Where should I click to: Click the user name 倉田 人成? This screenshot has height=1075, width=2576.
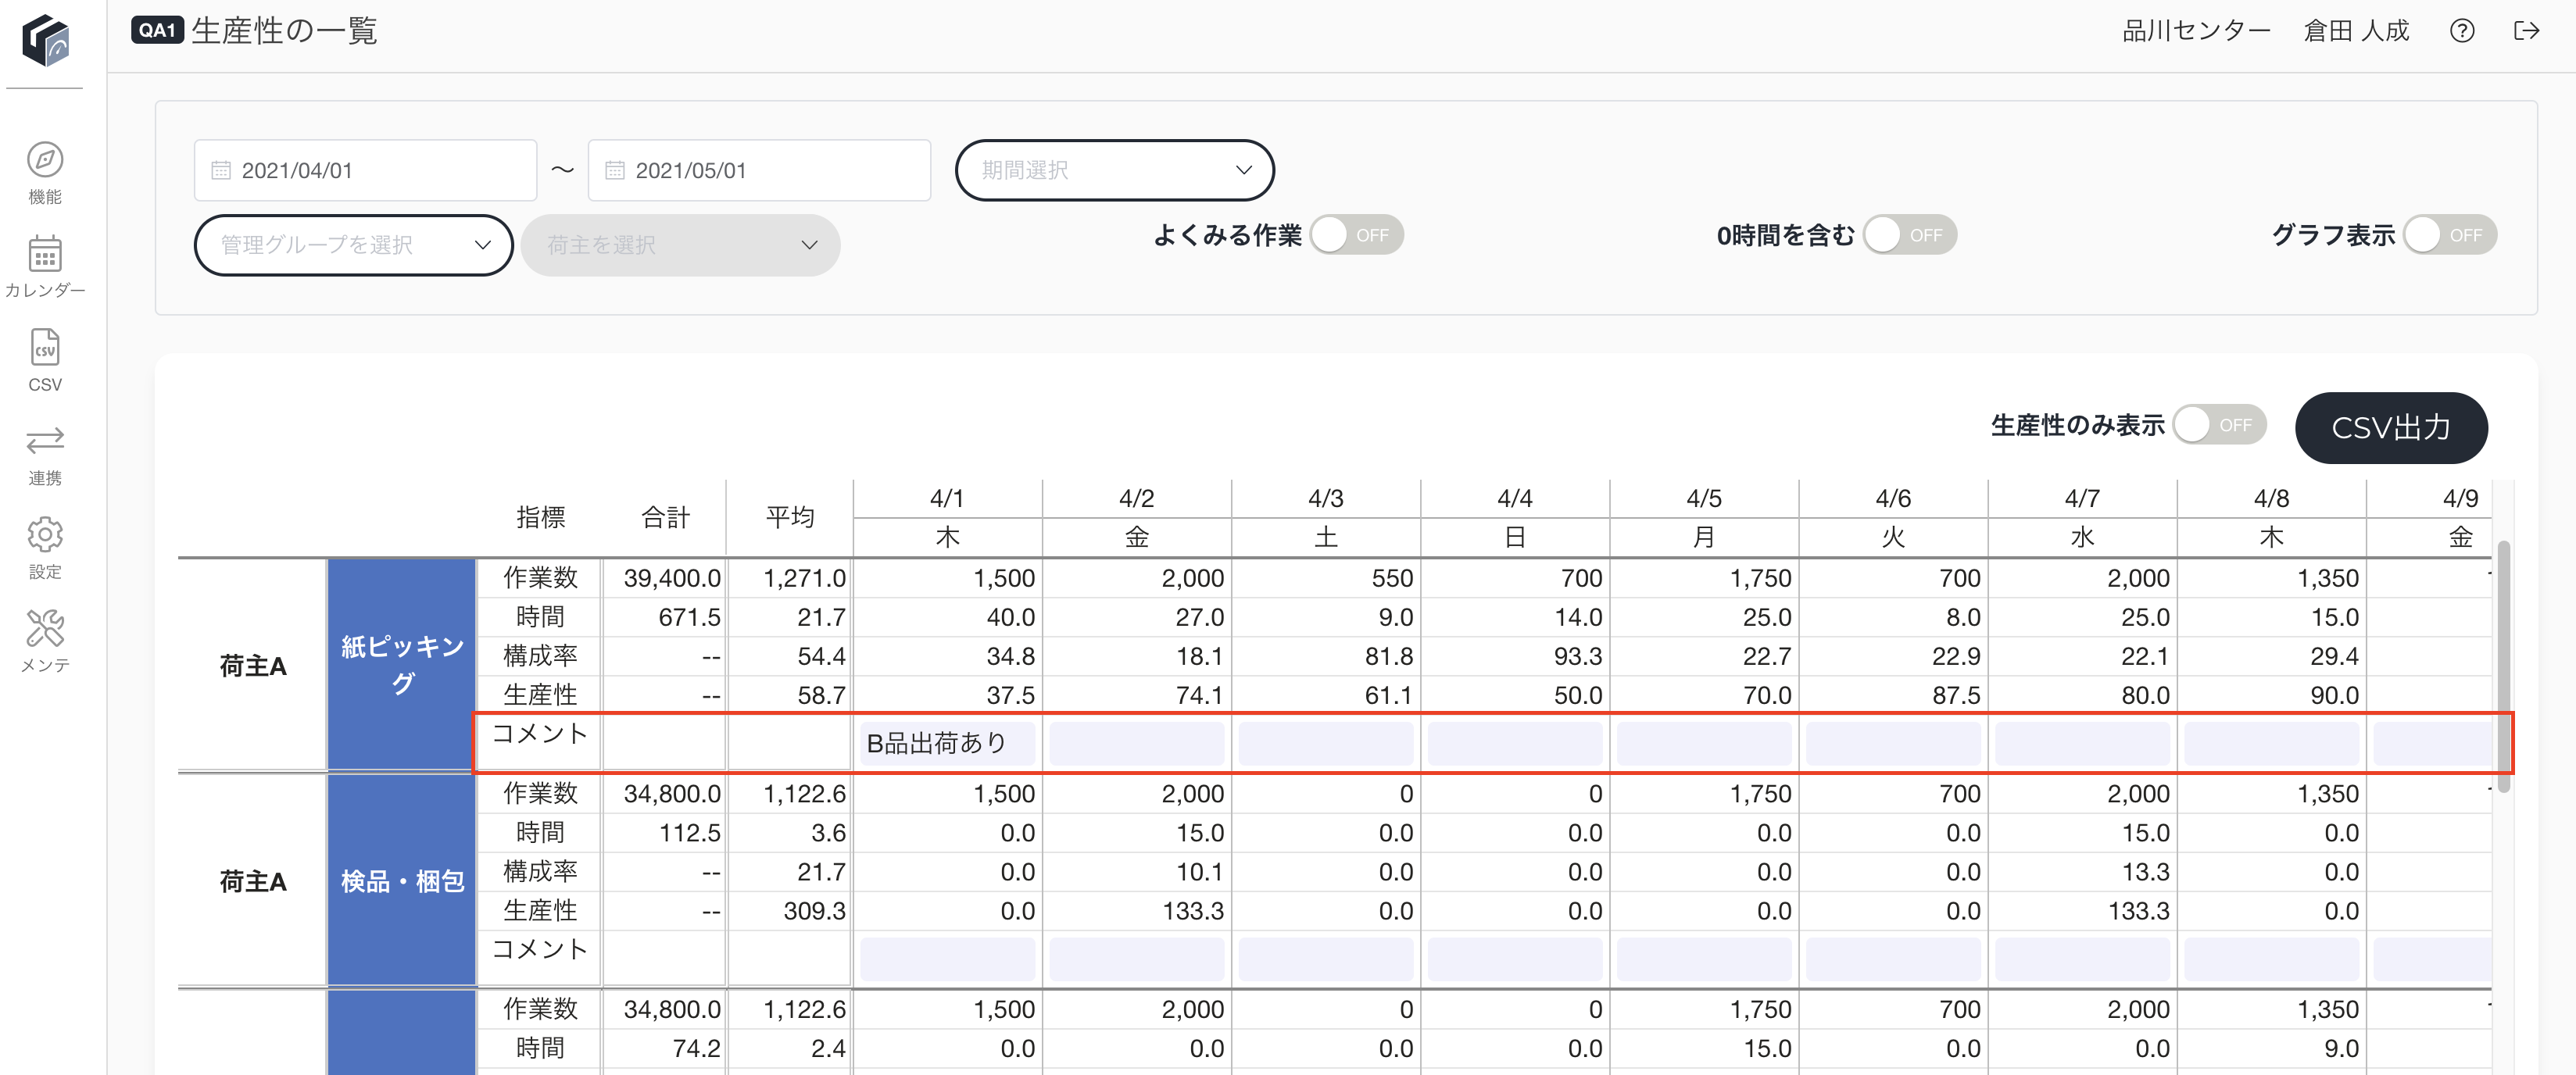tap(2356, 31)
